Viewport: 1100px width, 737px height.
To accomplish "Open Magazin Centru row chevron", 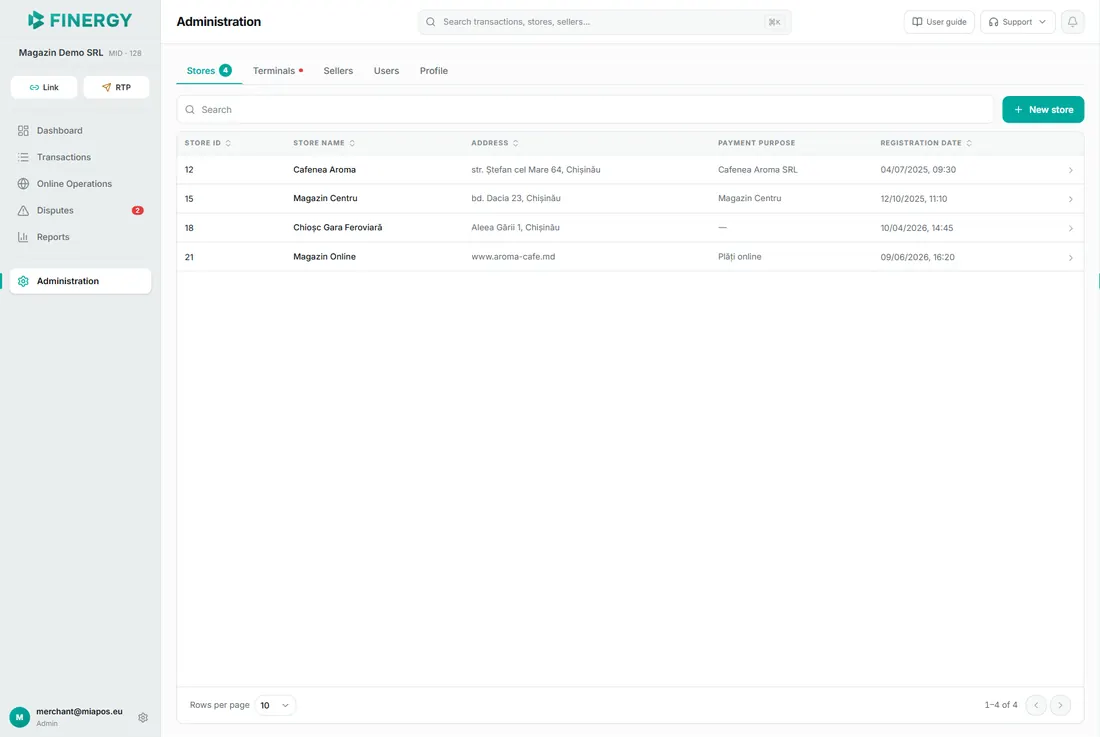I will [x=1071, y=199].
